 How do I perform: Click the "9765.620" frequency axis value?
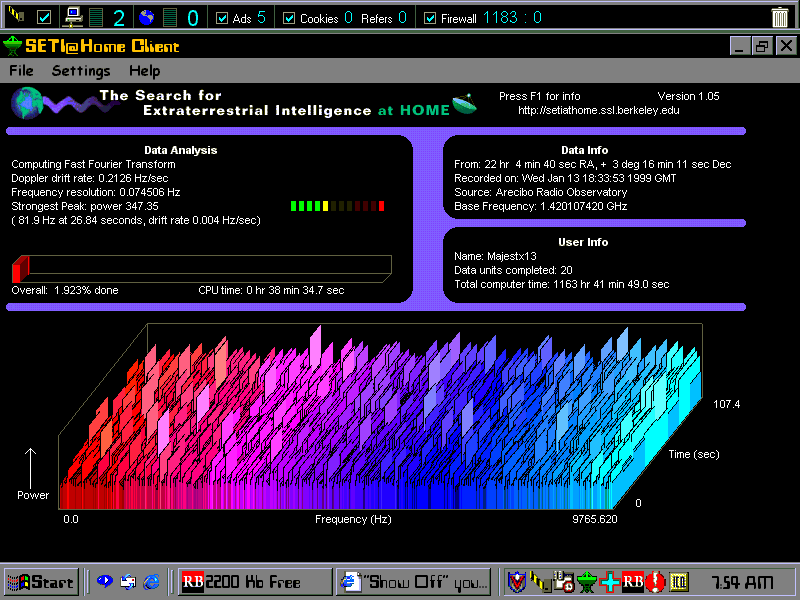click(x=594, y=519)
